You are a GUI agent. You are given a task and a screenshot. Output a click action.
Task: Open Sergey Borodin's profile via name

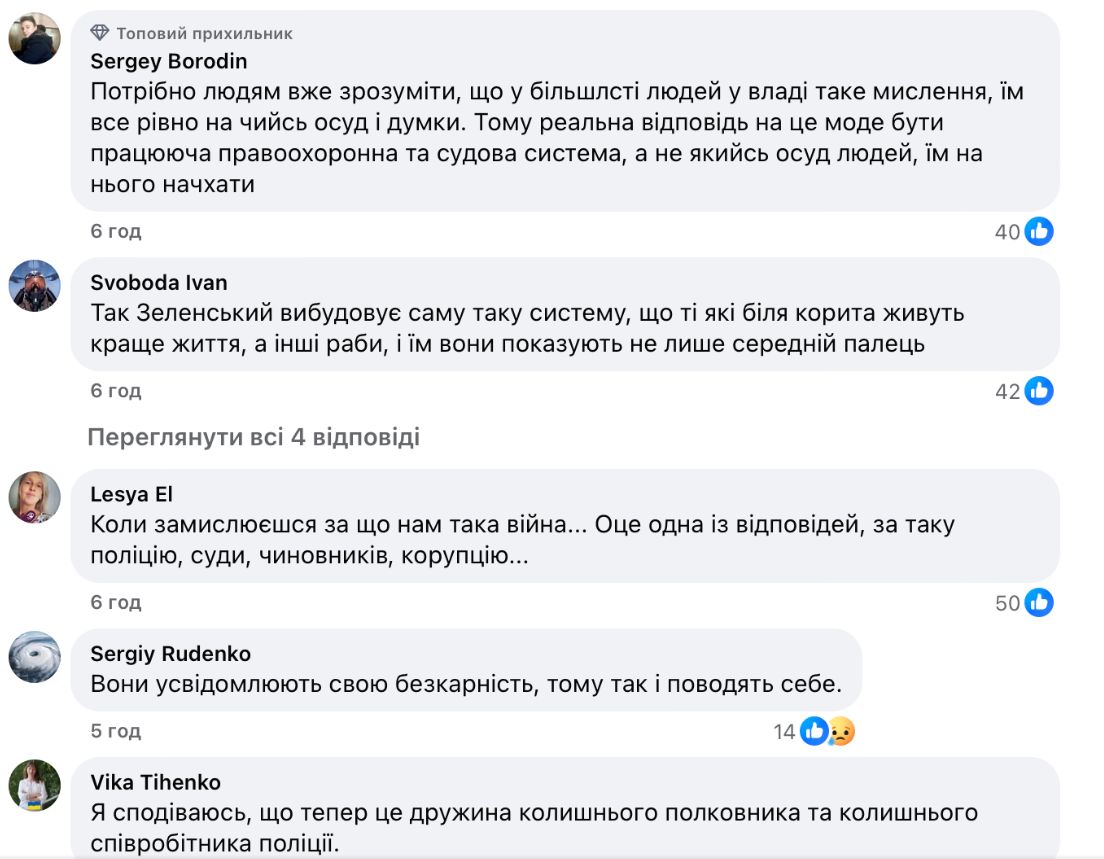[168, 61]
